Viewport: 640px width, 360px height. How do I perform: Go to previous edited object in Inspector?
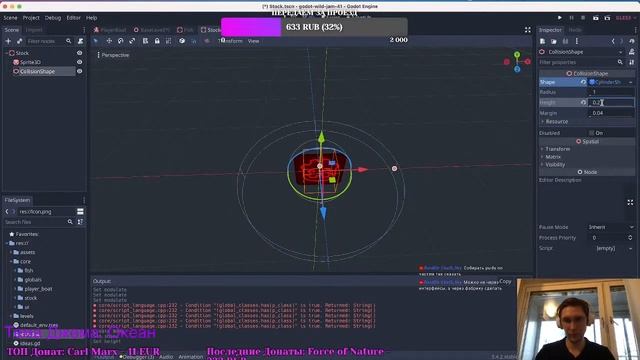click(x=613, y=41)
